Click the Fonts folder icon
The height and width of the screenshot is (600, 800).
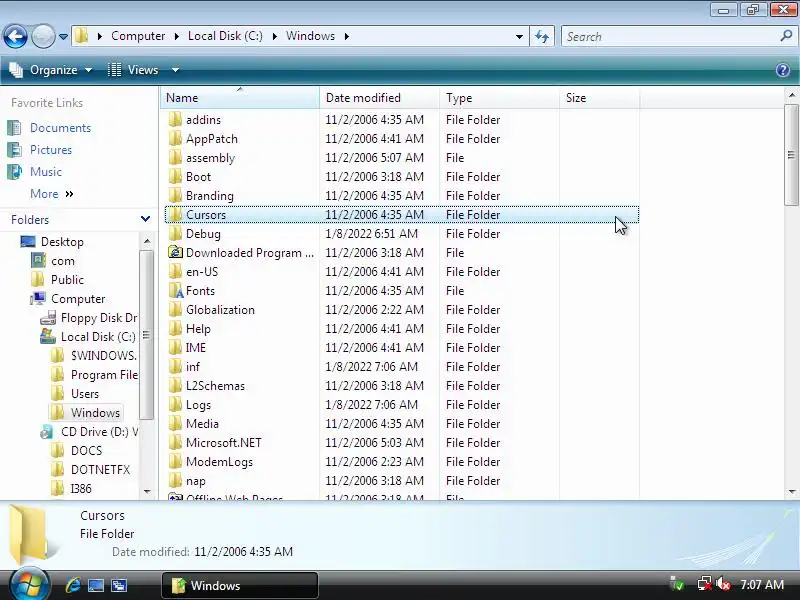pyautogui.click(x=175, y=291)
